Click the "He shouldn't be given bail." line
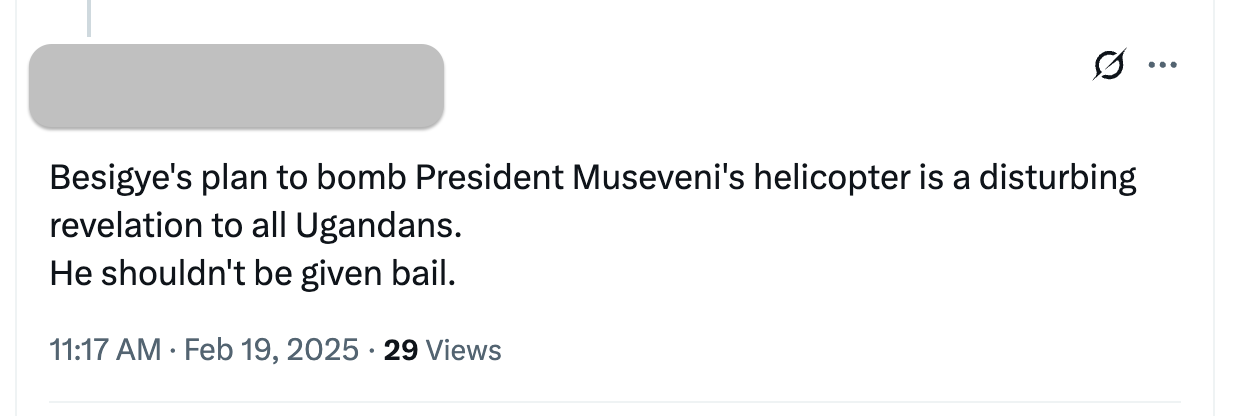This screenshot has width=1238, height=416. coord(252,272)
